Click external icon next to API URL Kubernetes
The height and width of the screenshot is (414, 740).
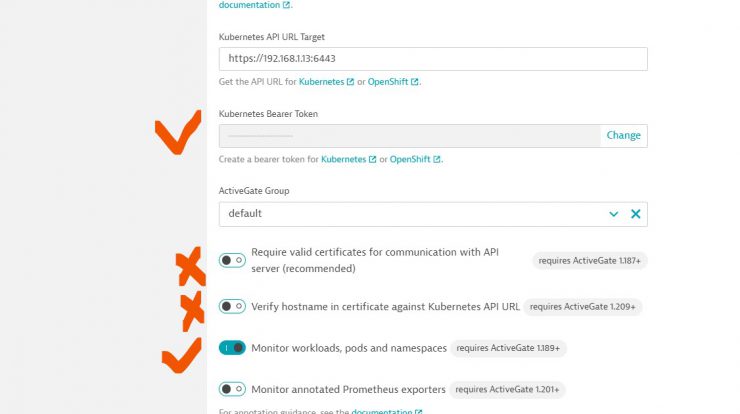tap(350, 82)
